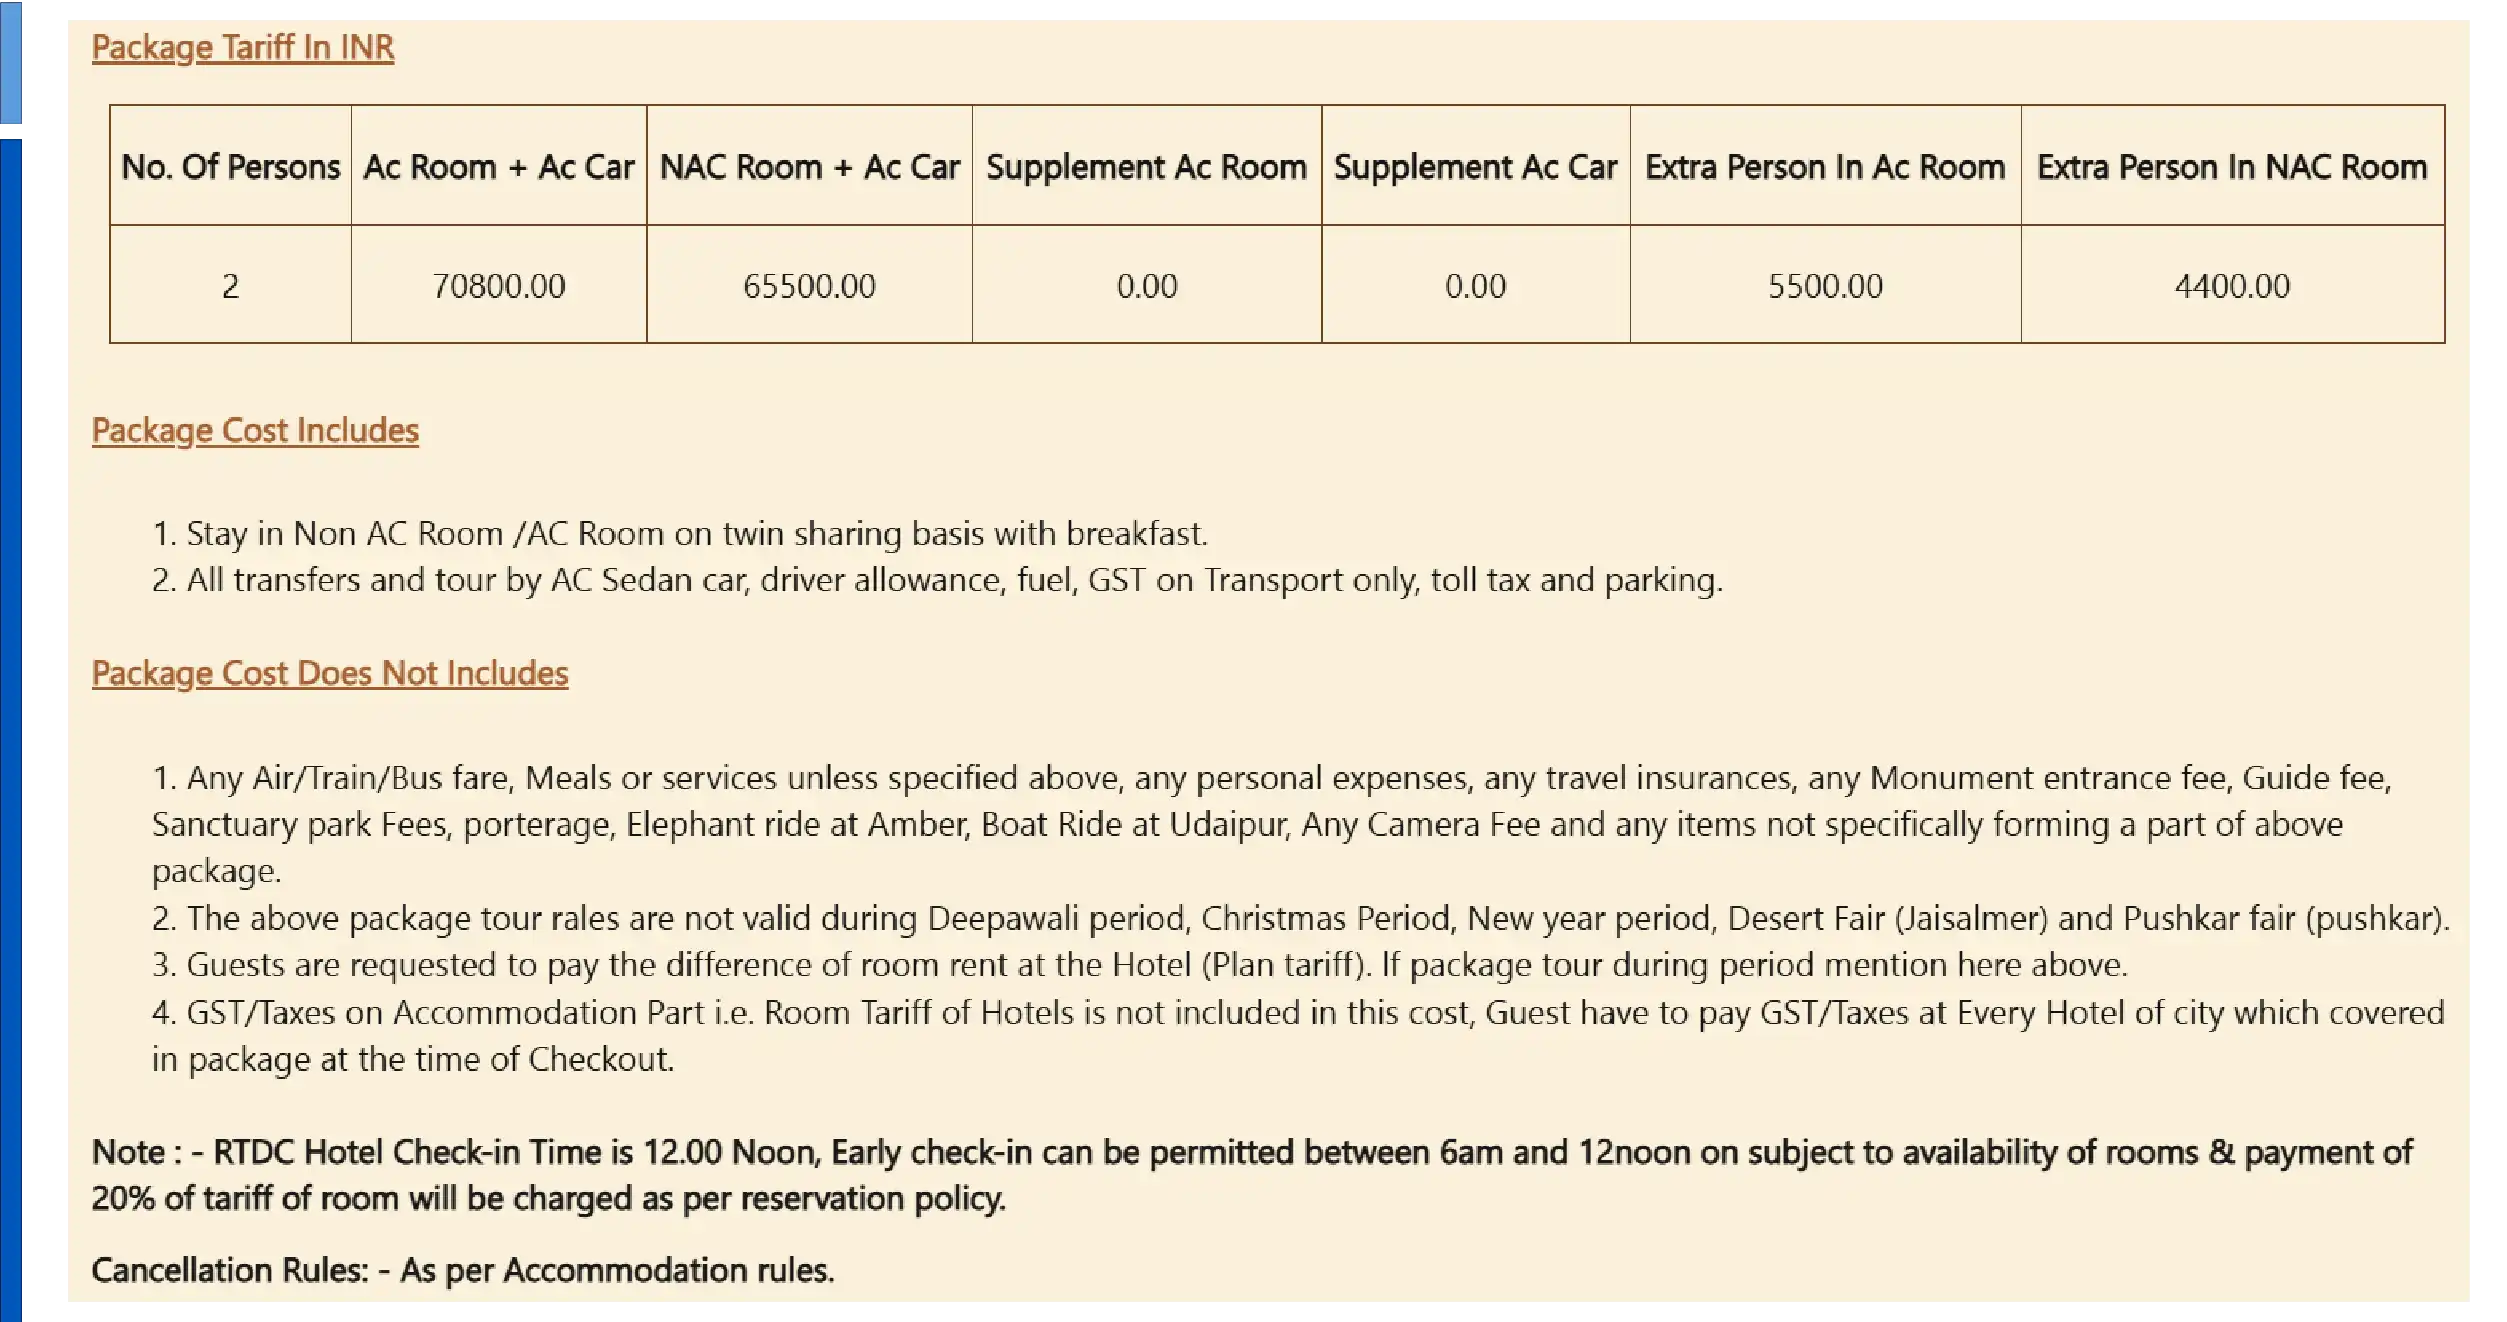
Task: Click the Ac Room + Ac Car header
Action: pos(498,166)
